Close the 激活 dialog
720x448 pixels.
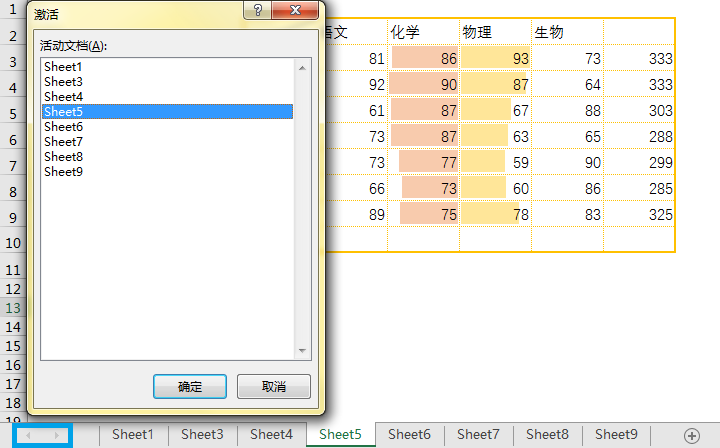[x=295, y=10]
